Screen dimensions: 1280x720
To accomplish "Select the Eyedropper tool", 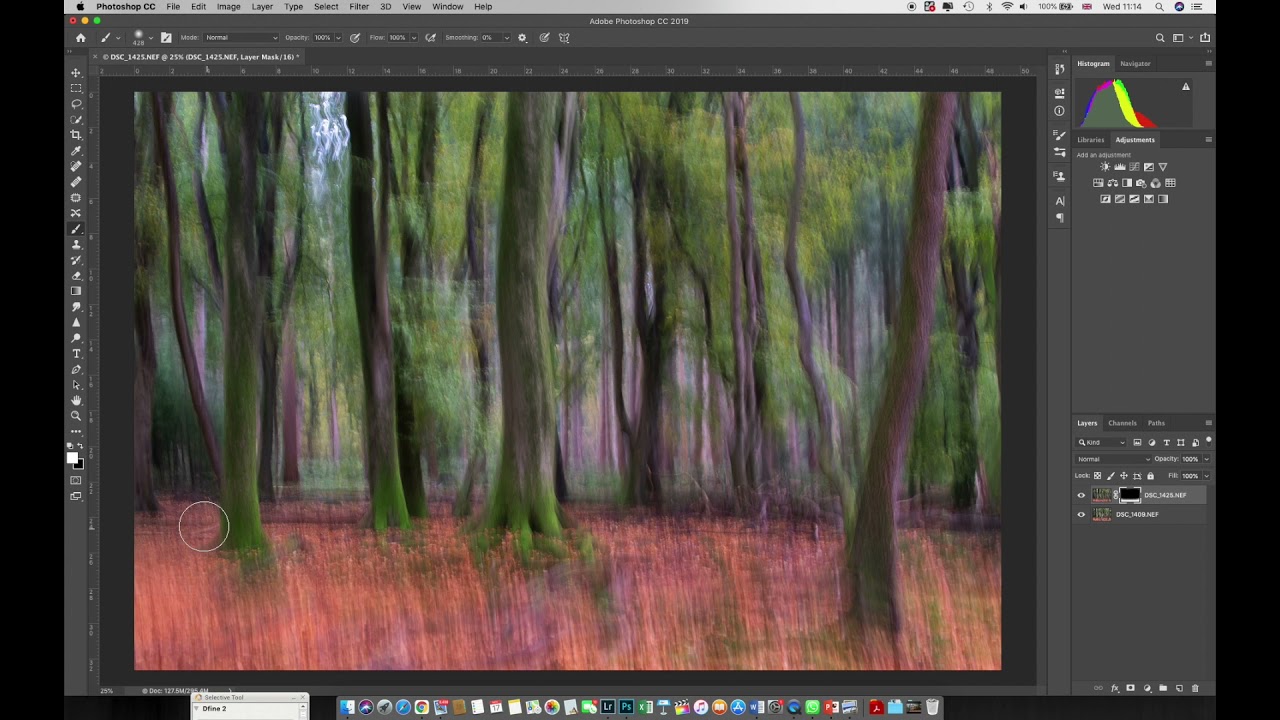I will point(76,151).
